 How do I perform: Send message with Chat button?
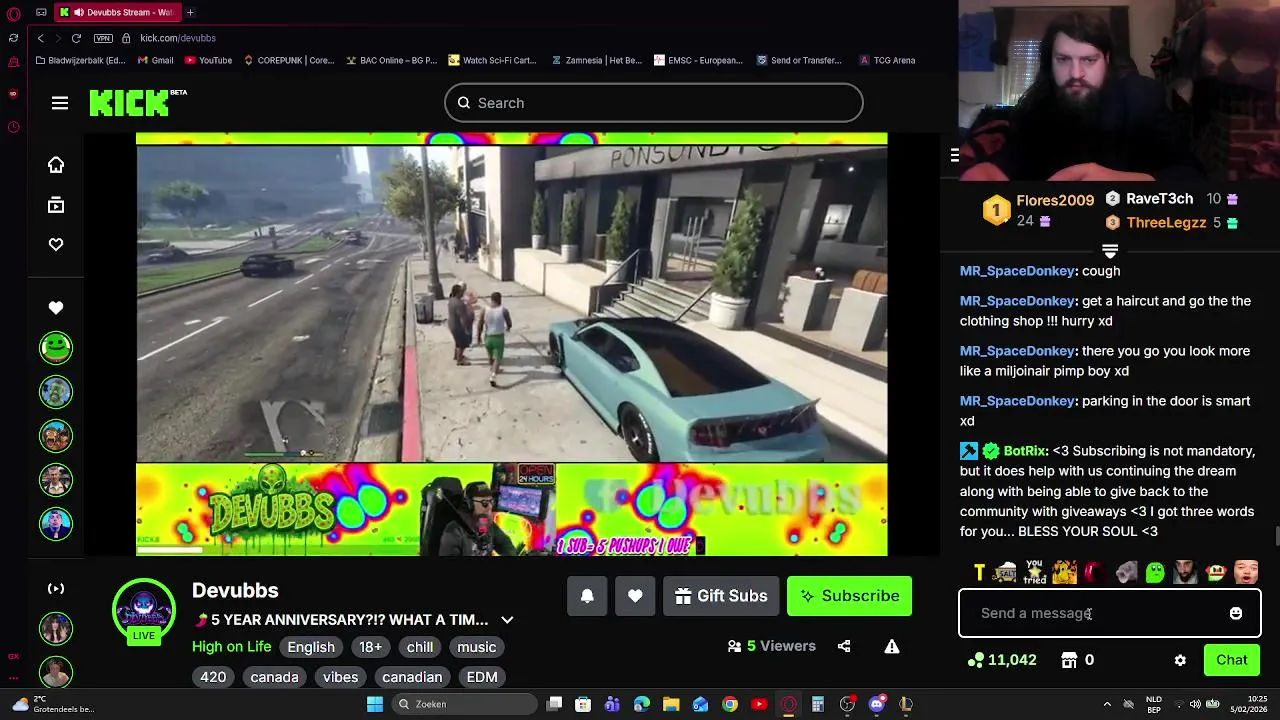coord(1232,660)
